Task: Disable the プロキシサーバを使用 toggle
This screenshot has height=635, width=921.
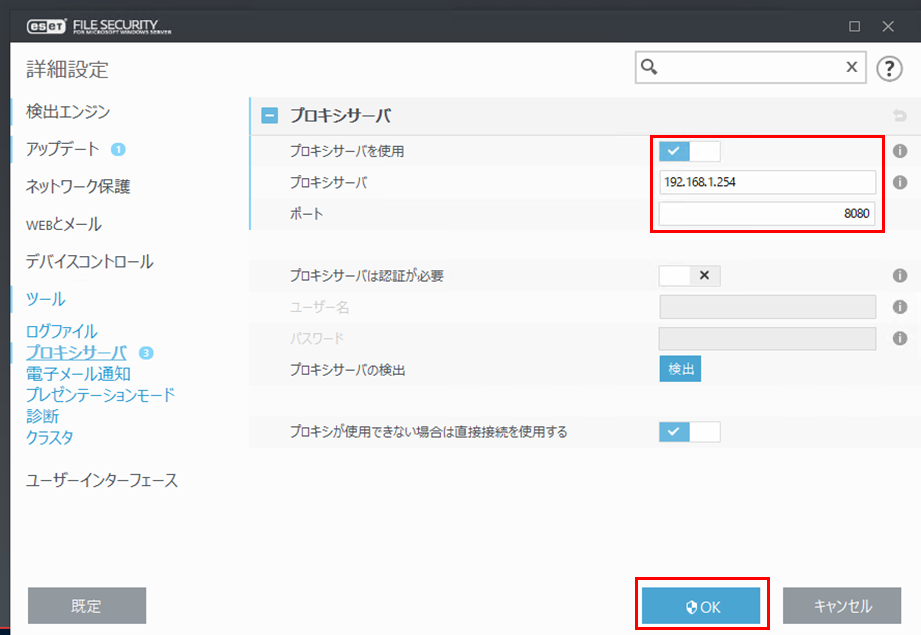Action: (689, 151)
